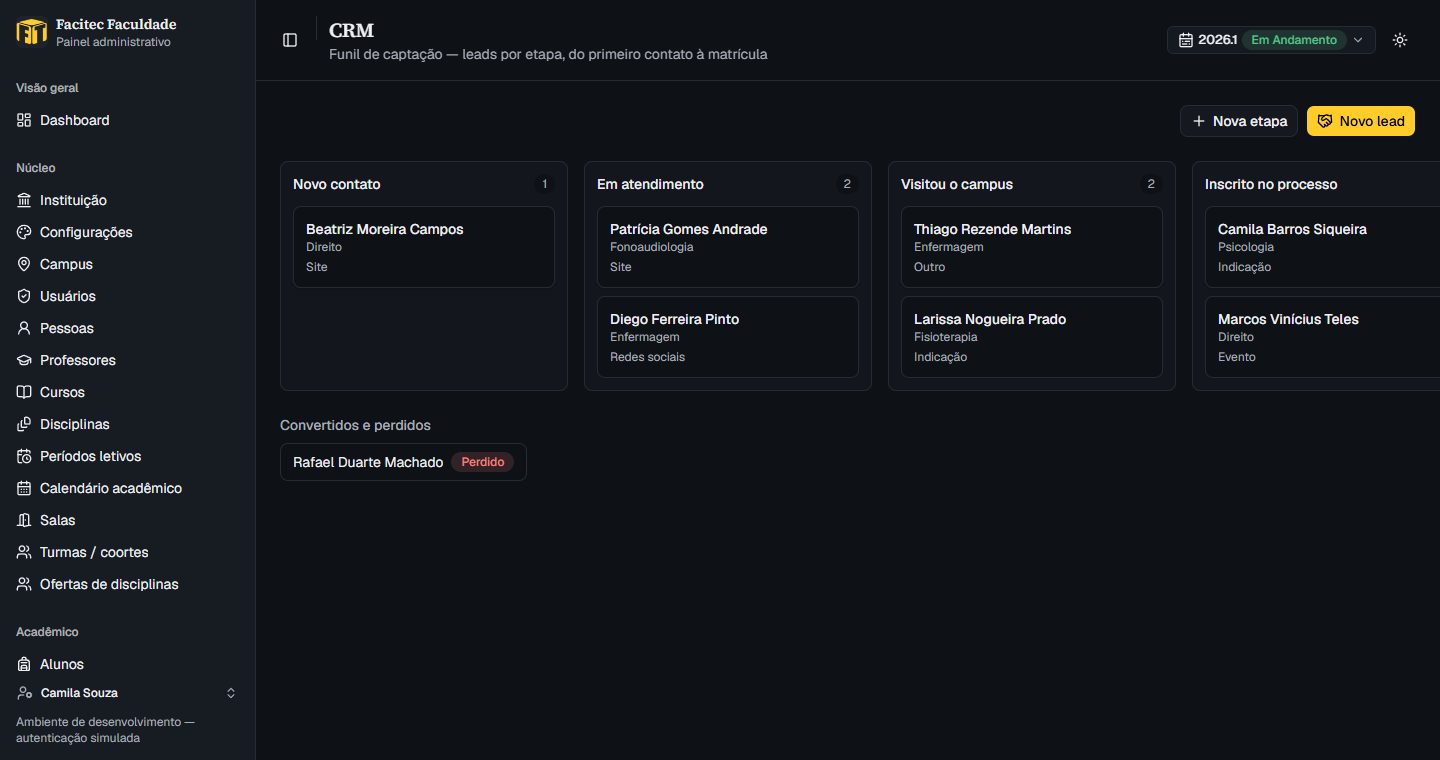Screen dimensions: 1440x760
Task: Toggle the light/dark theme sun button
Action: [x=1400, y=40]
